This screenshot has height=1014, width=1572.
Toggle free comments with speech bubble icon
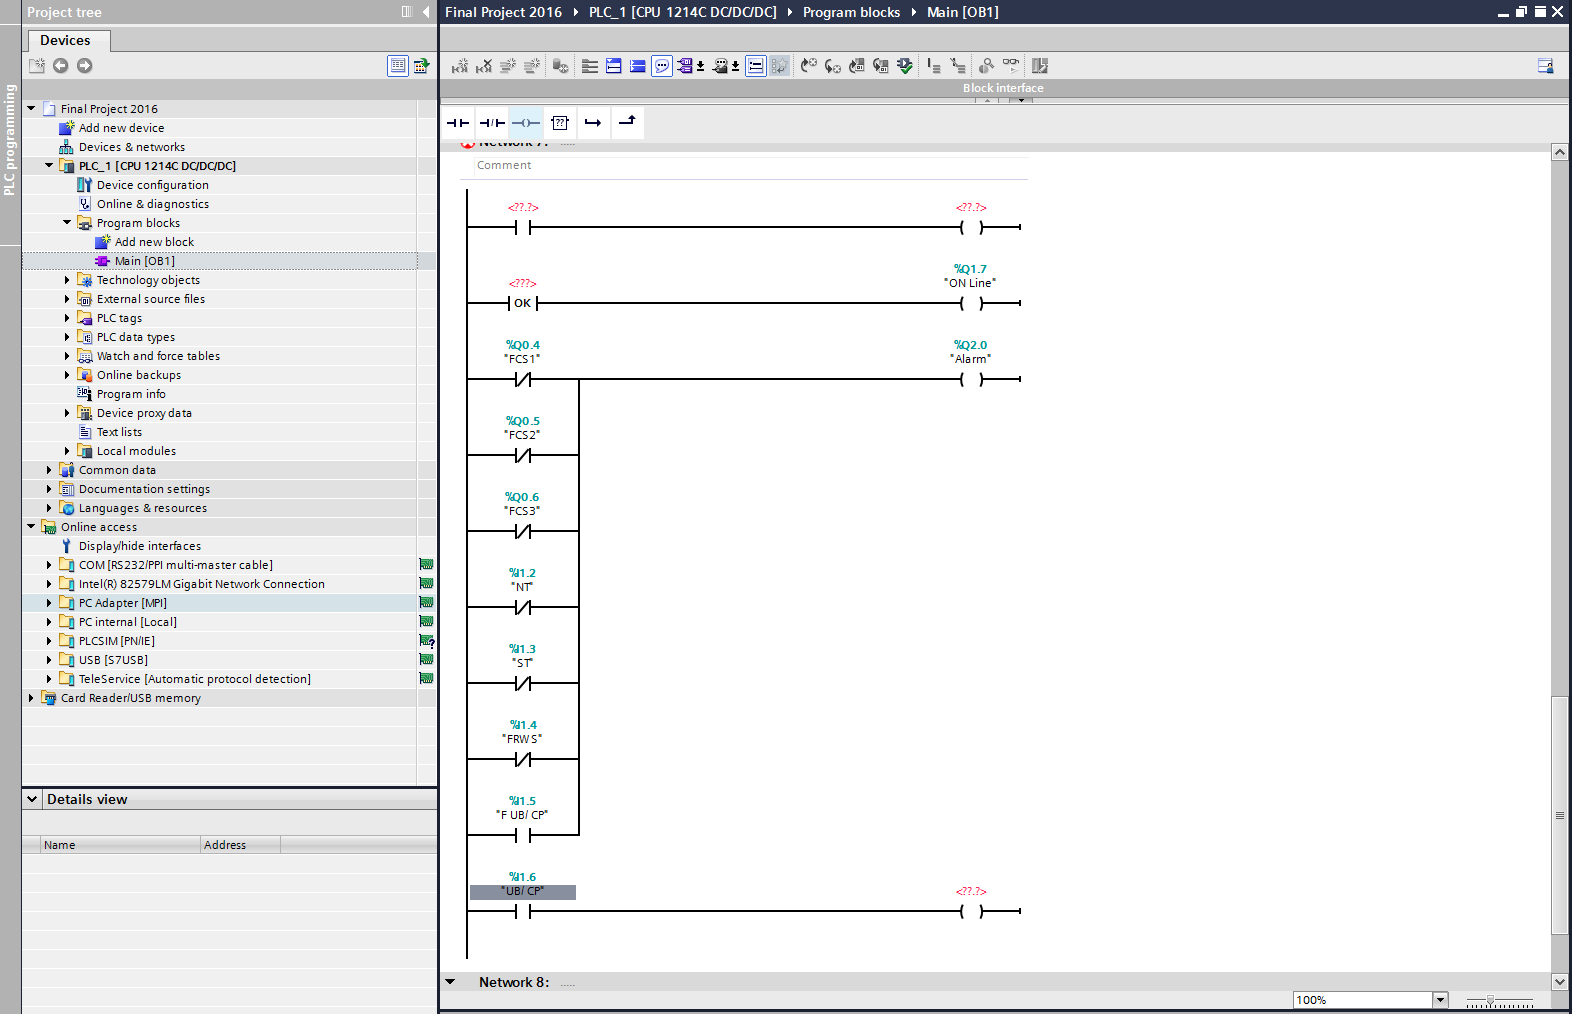point(662,66)
